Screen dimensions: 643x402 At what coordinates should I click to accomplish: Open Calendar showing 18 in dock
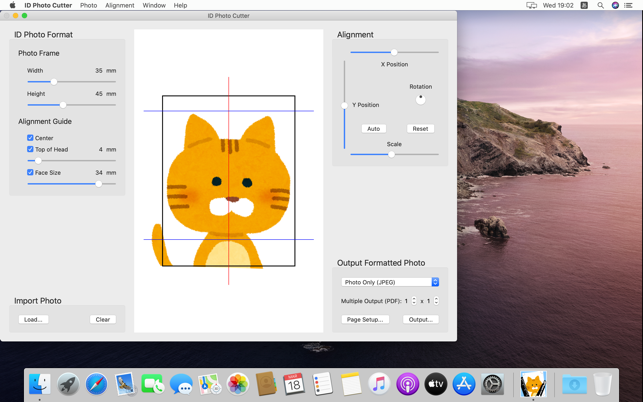click(x=294, y=384)
